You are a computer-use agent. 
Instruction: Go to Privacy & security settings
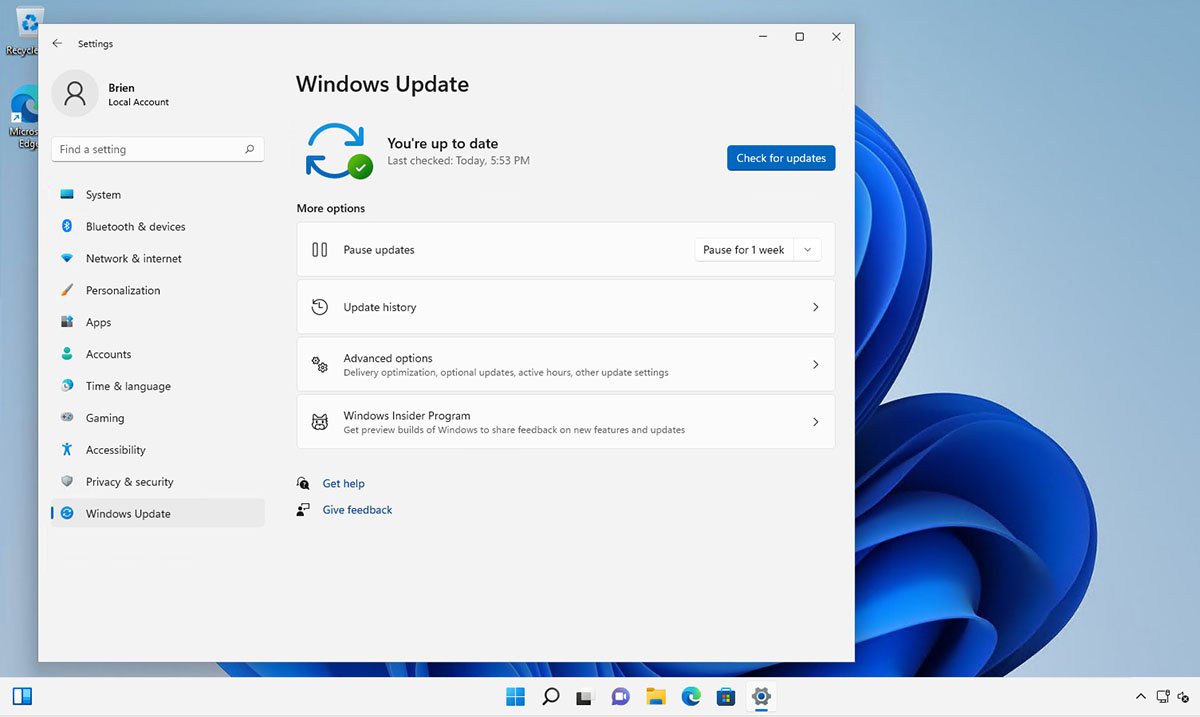pyautogui.click(x=129, y=482)
